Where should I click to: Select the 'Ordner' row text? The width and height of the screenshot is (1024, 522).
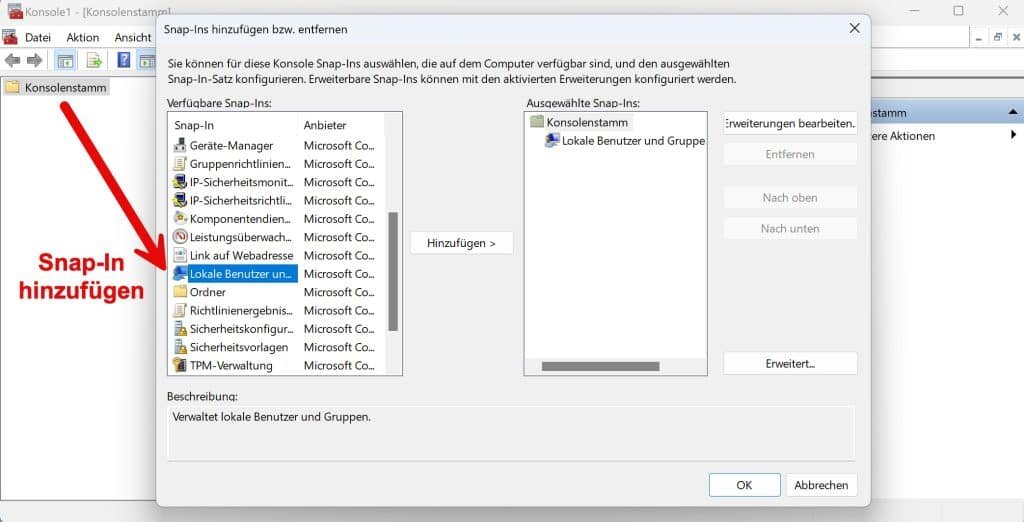pyautogui.click(x=208, y=292)
